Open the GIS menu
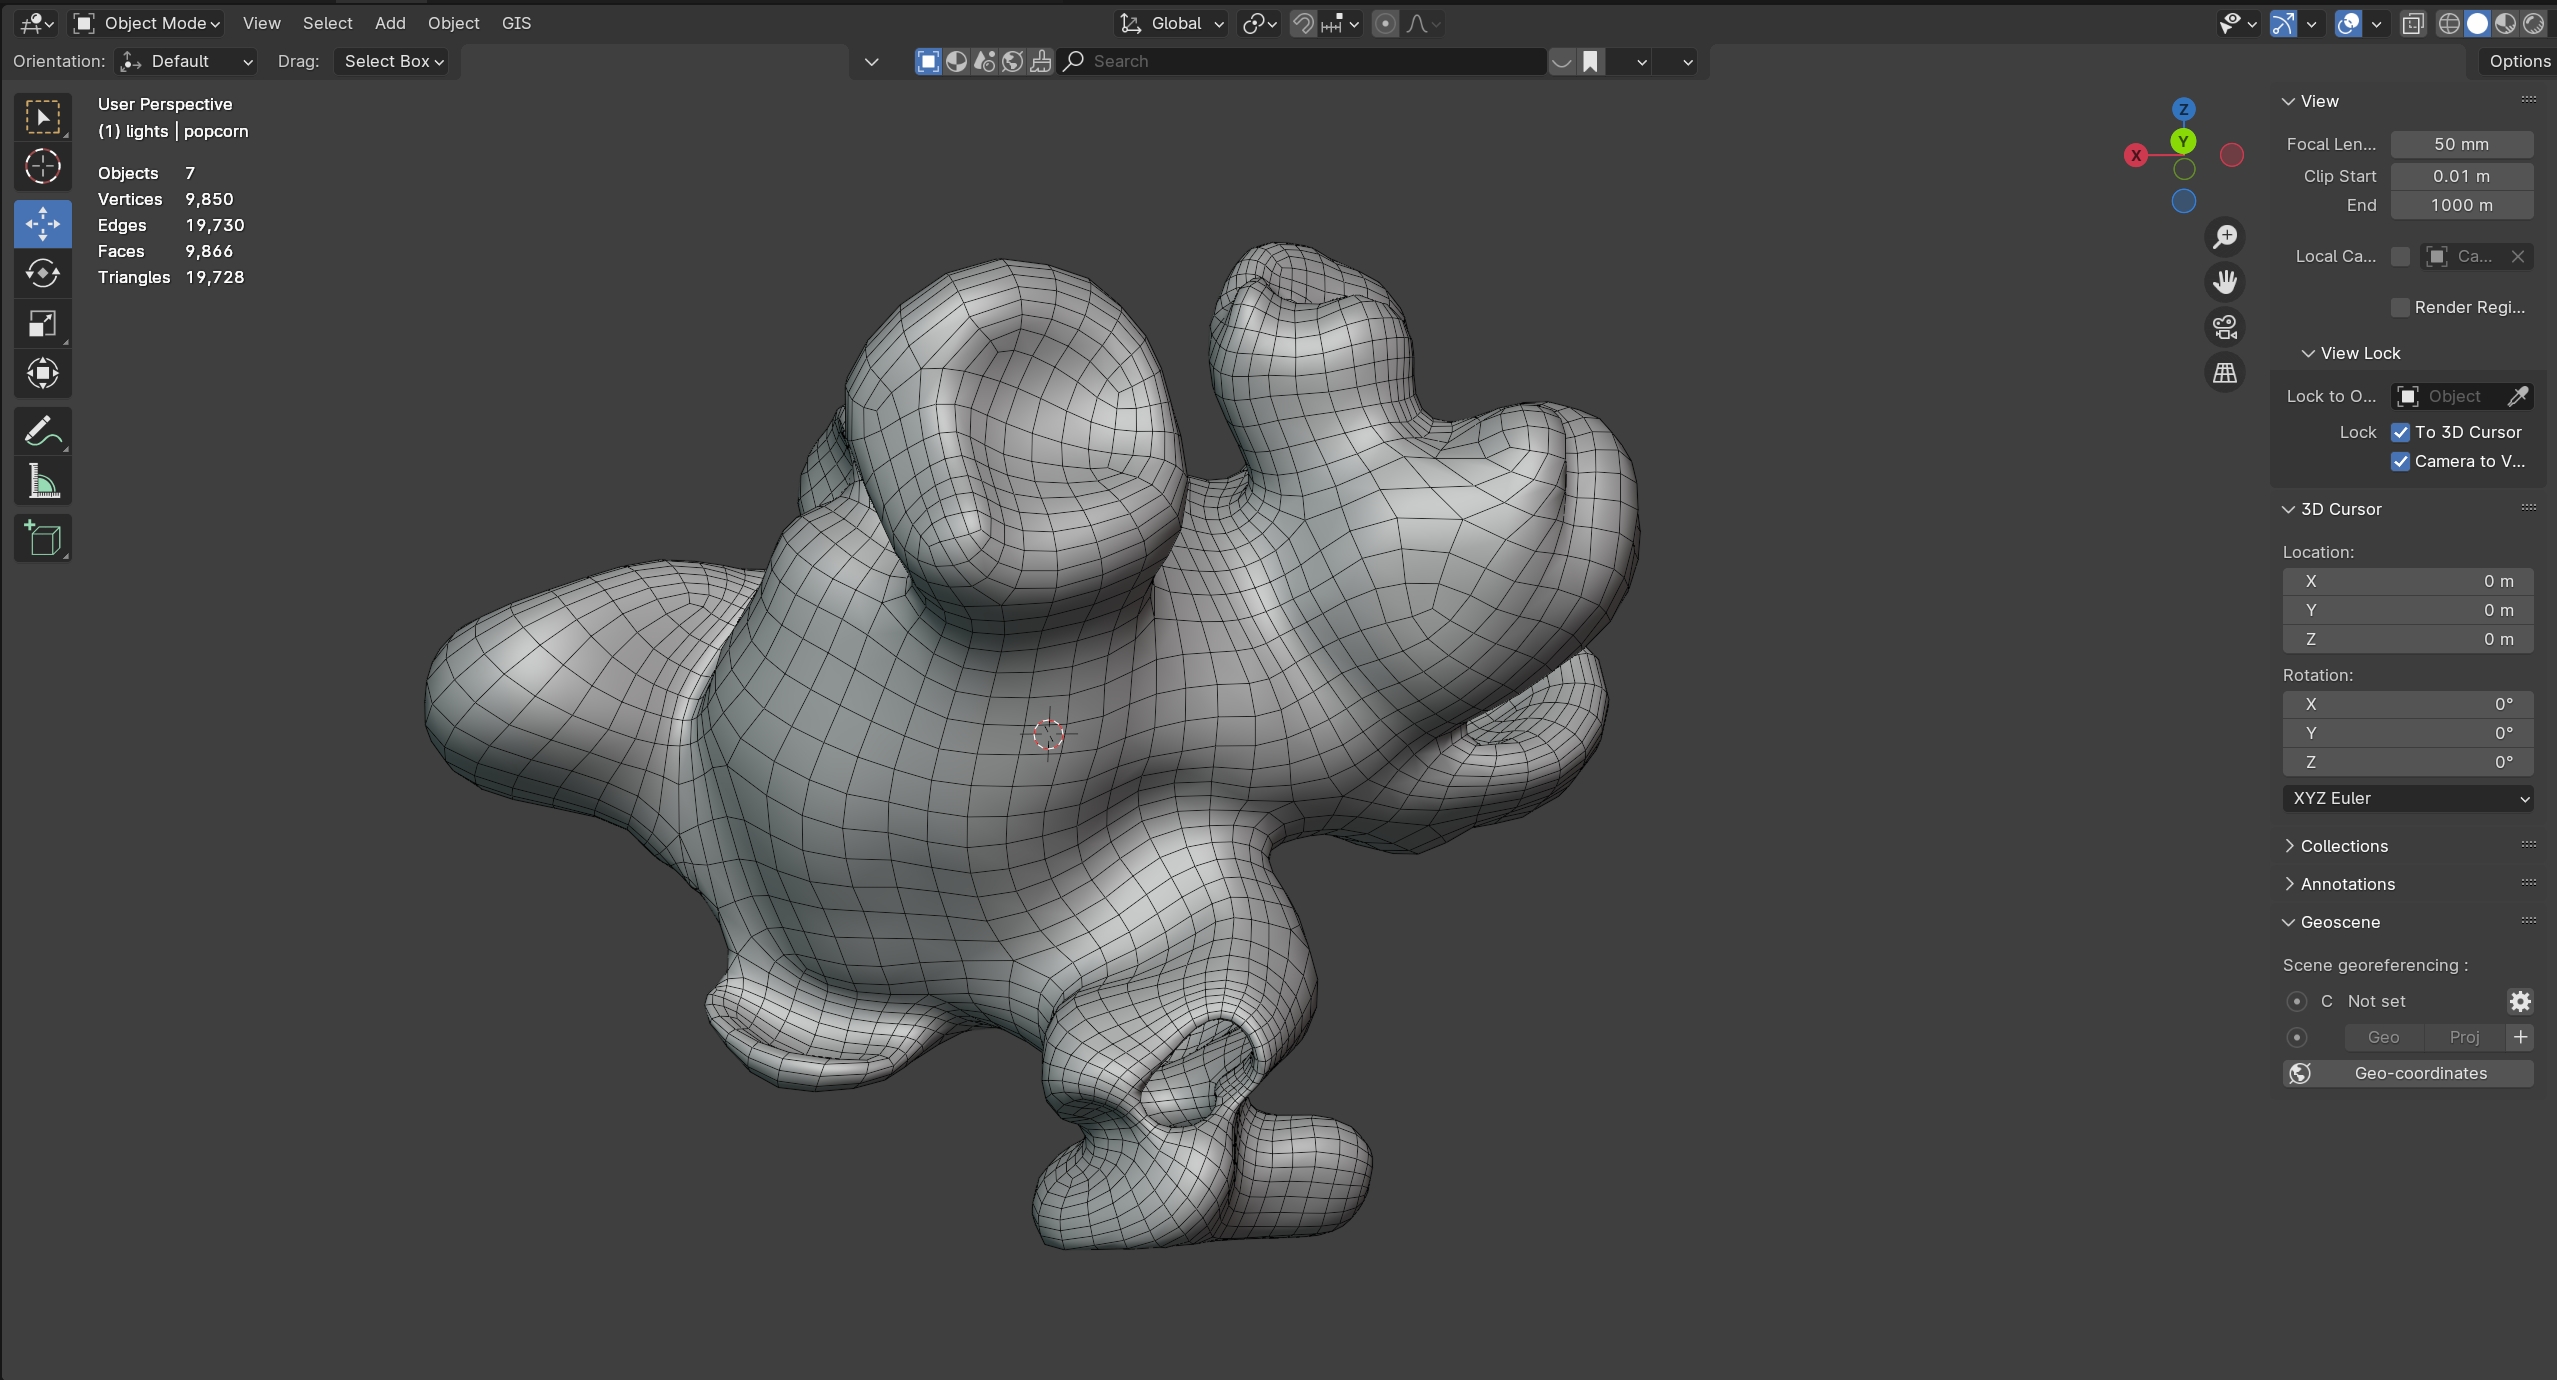The width and height of the screenshot is (2557, 1380). coord(516,23)
